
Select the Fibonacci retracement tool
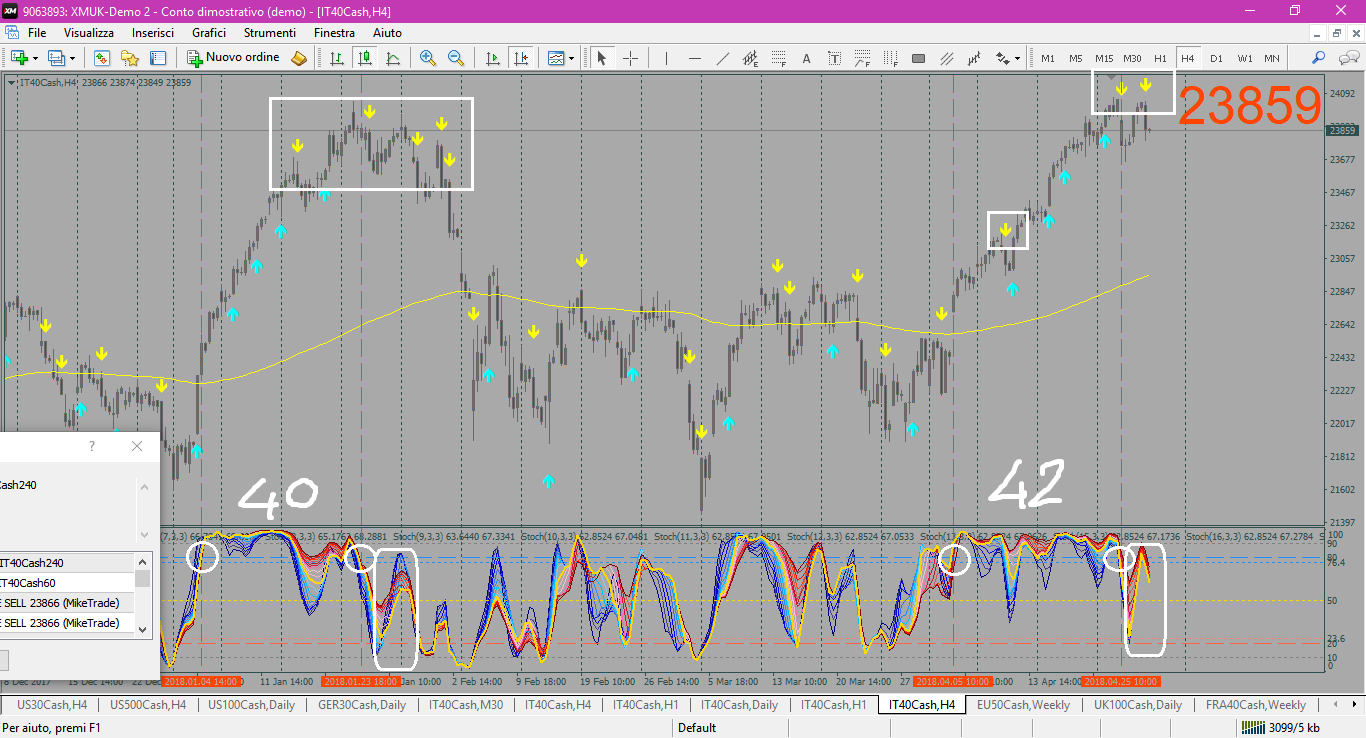[x=779, y=58]
